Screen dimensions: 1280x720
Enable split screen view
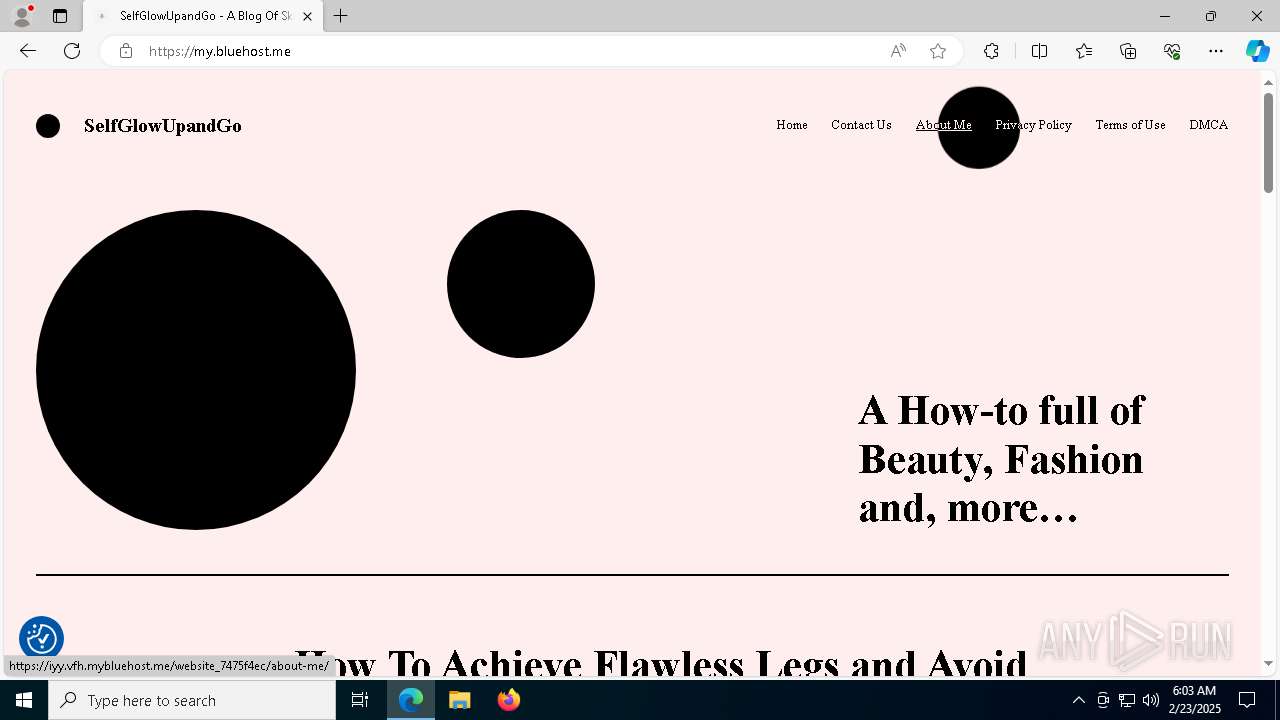click(x=1039, y=51)
